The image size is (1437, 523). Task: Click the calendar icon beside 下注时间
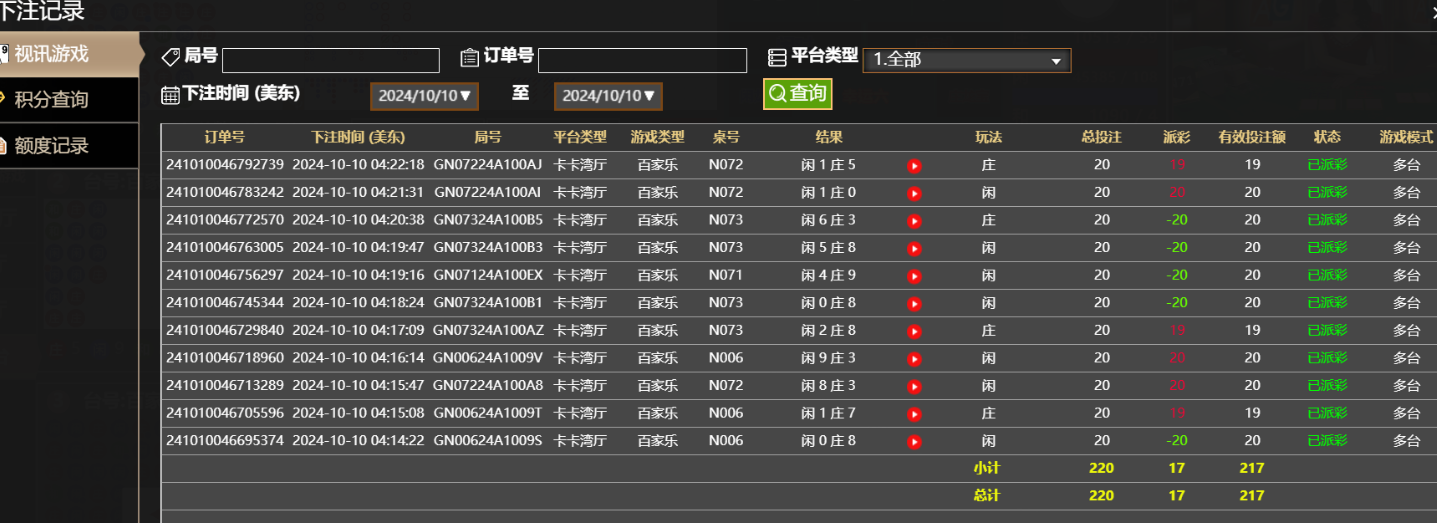point(170,95)
